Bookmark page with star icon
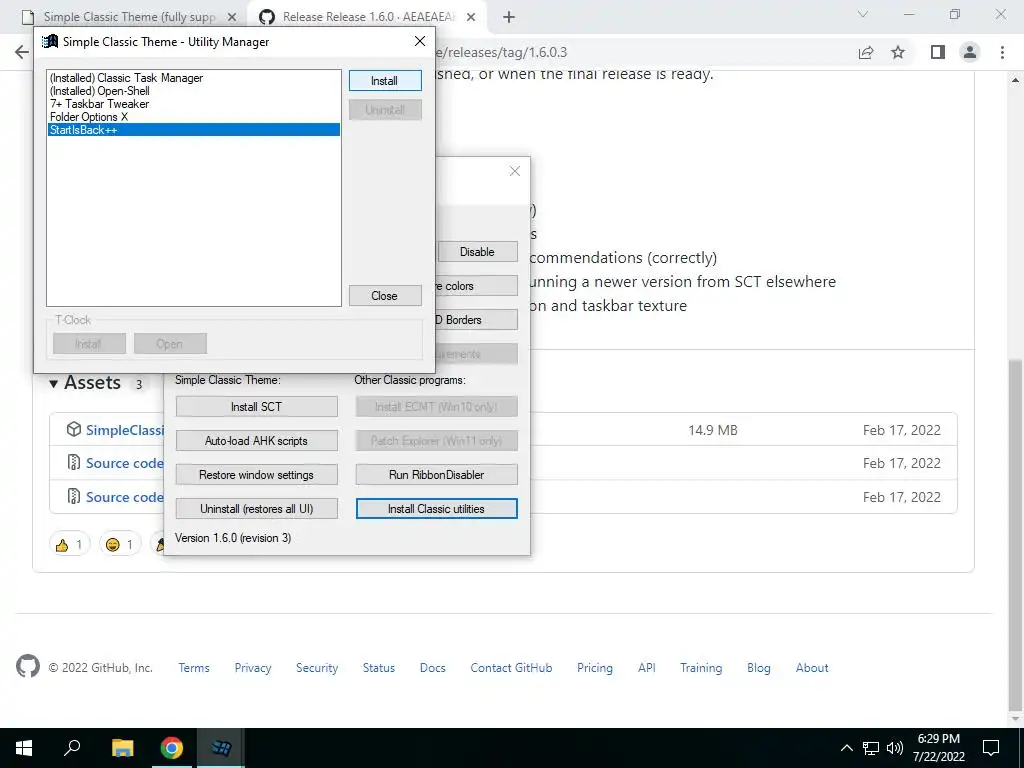Viewport: 1024px width, 768px height. pyautogui.click(x=898, y=52)
